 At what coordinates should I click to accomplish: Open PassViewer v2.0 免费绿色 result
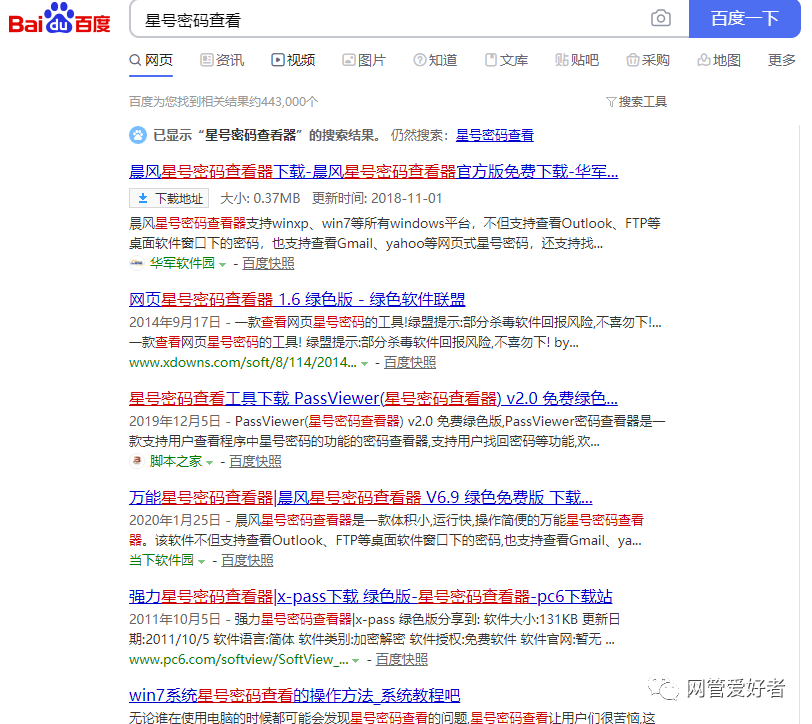(x=373, y=398)
